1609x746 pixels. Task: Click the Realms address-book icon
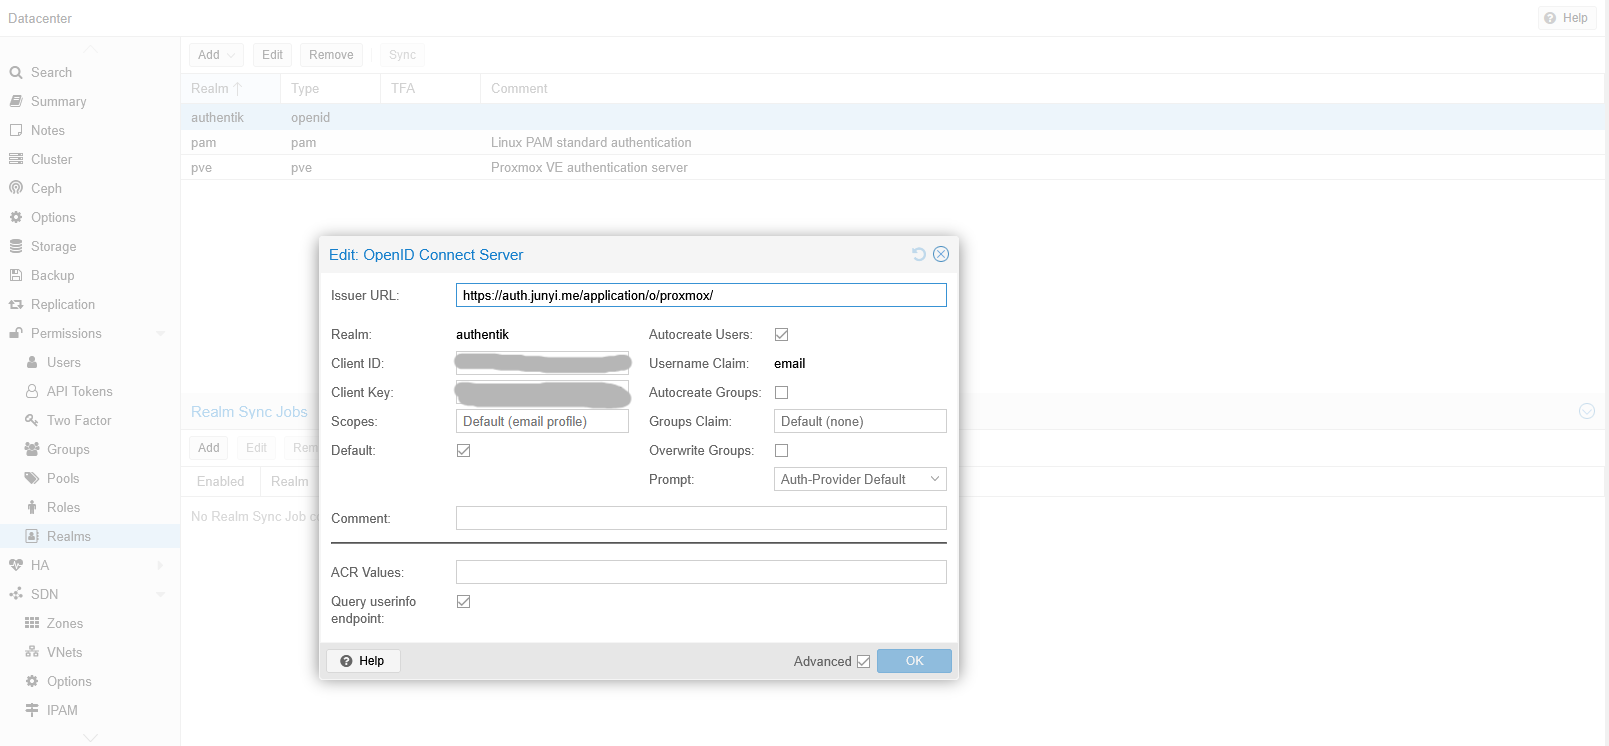(x=32, y=536)
